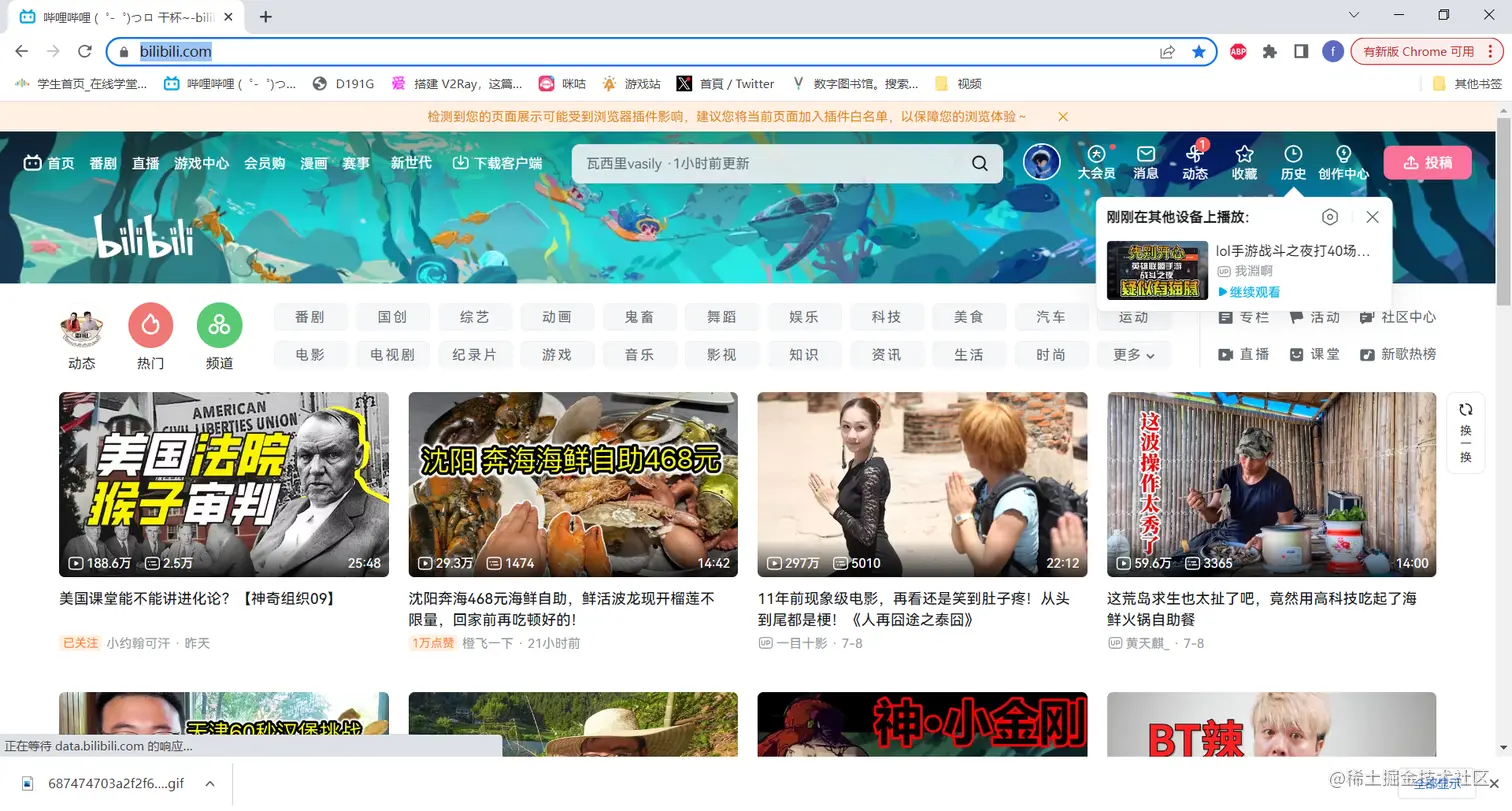The width and height of the screenshot is (1512, 811).
Task: Bookmark this page with the star icon
Action: 1198,52
